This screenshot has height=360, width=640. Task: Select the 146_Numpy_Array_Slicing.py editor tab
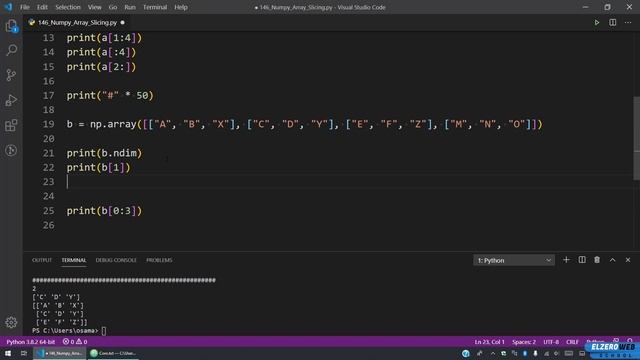pyautogui.click(x=77, y=22)
